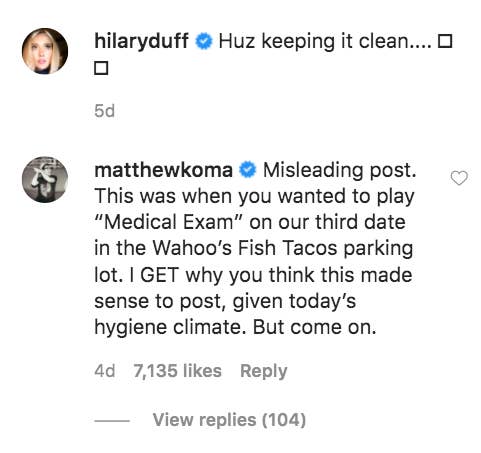Click the emoji placeholder box on the caption's second line
This screenshot has height=453, width=481.
tap(101, 68)
